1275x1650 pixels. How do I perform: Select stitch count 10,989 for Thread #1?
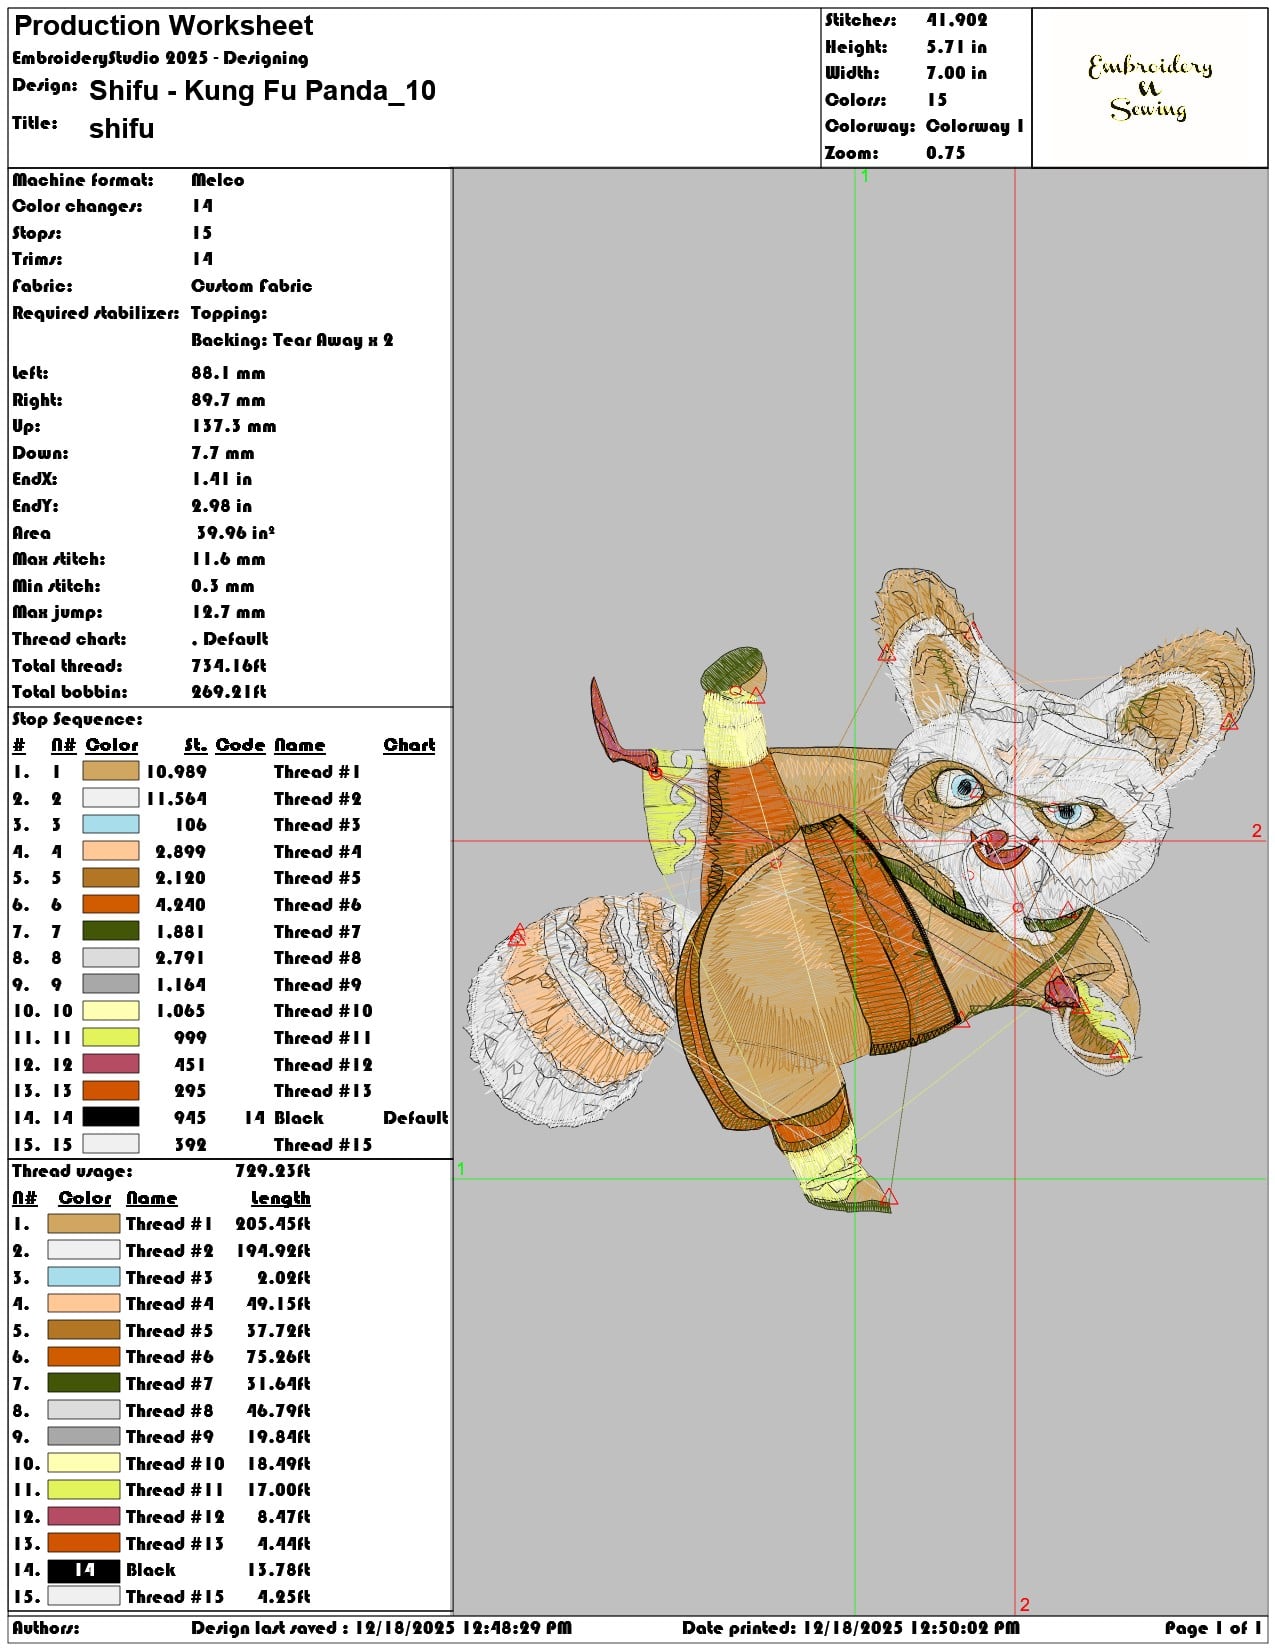coord(176,771)
